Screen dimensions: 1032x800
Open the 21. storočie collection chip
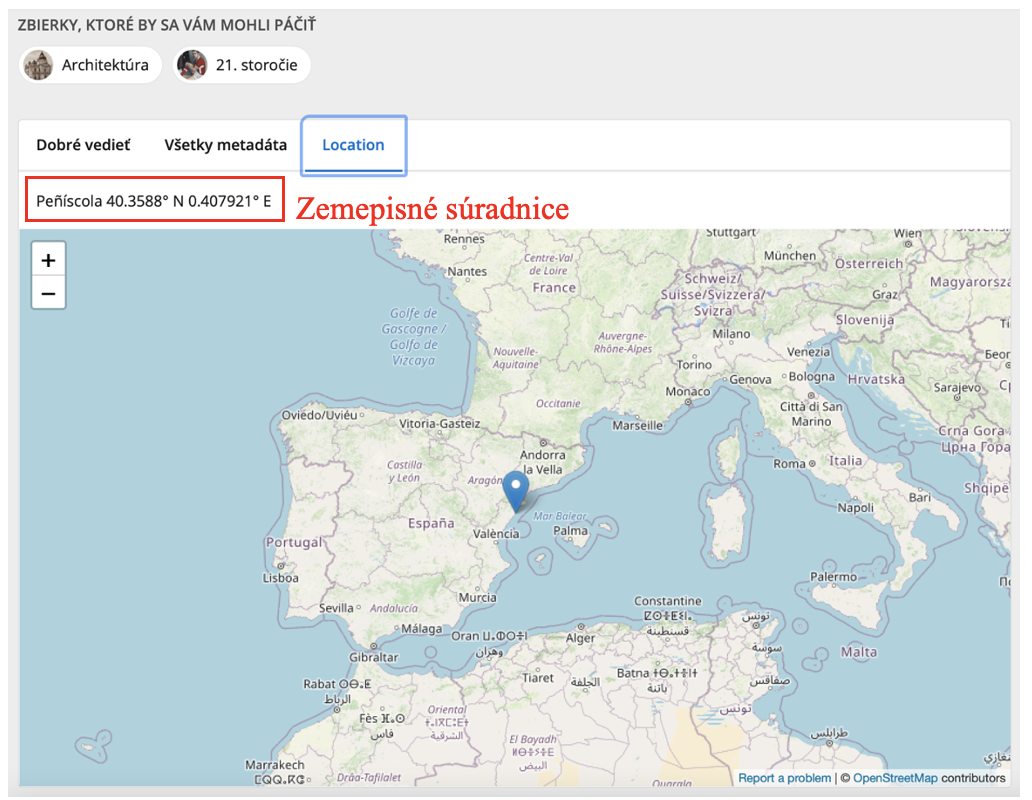click(x=242, y=65)
